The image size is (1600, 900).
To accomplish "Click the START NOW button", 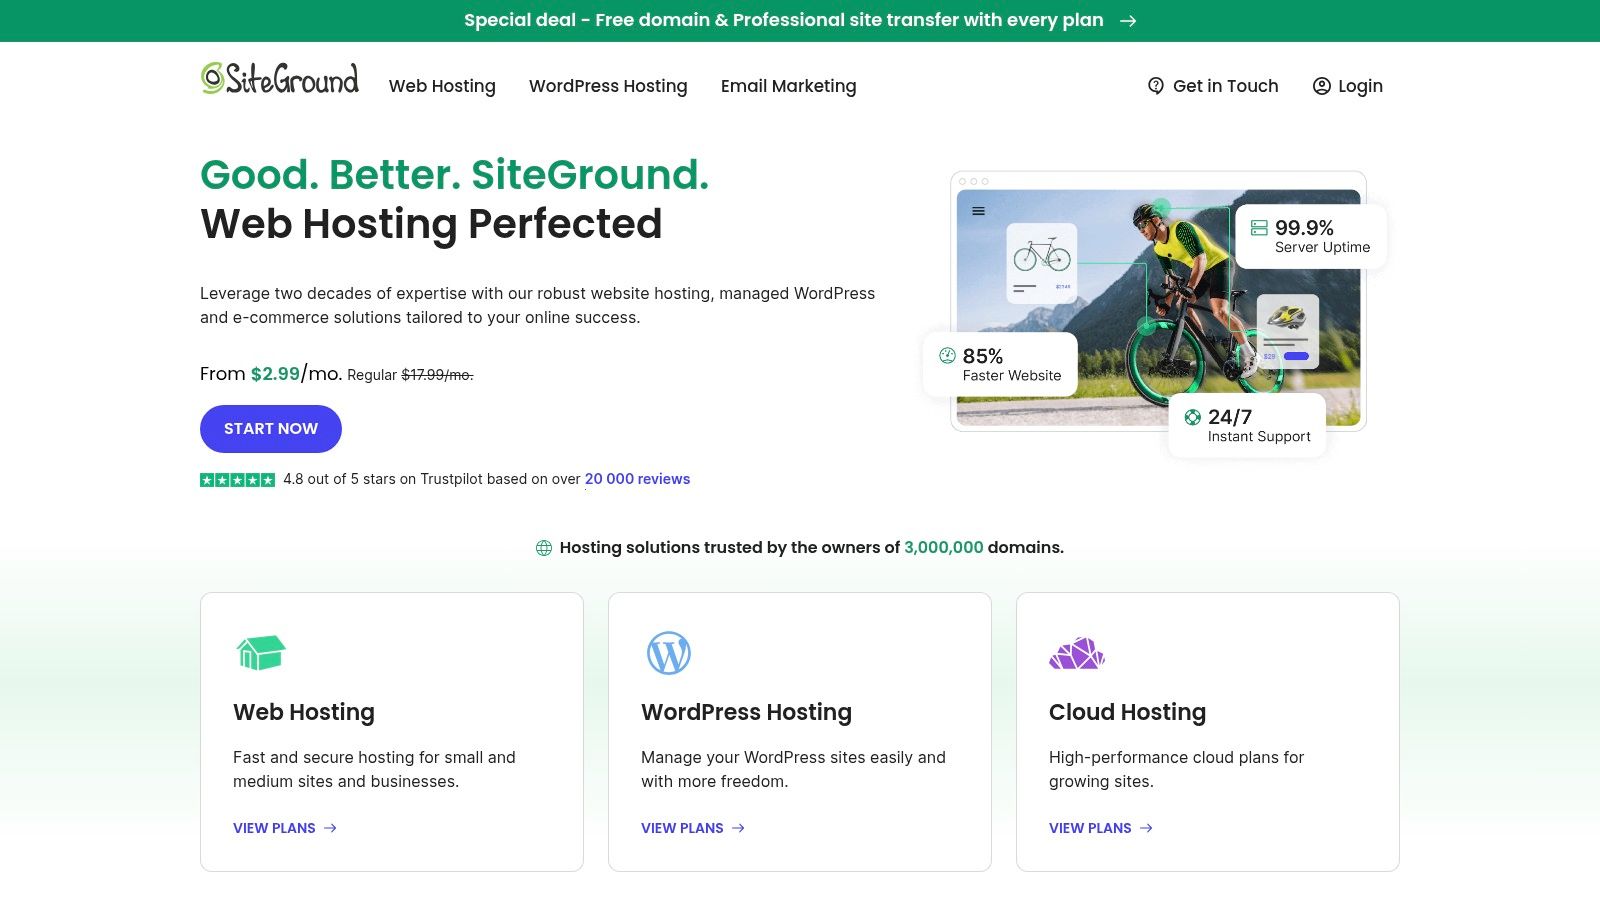I will (271, 429).
